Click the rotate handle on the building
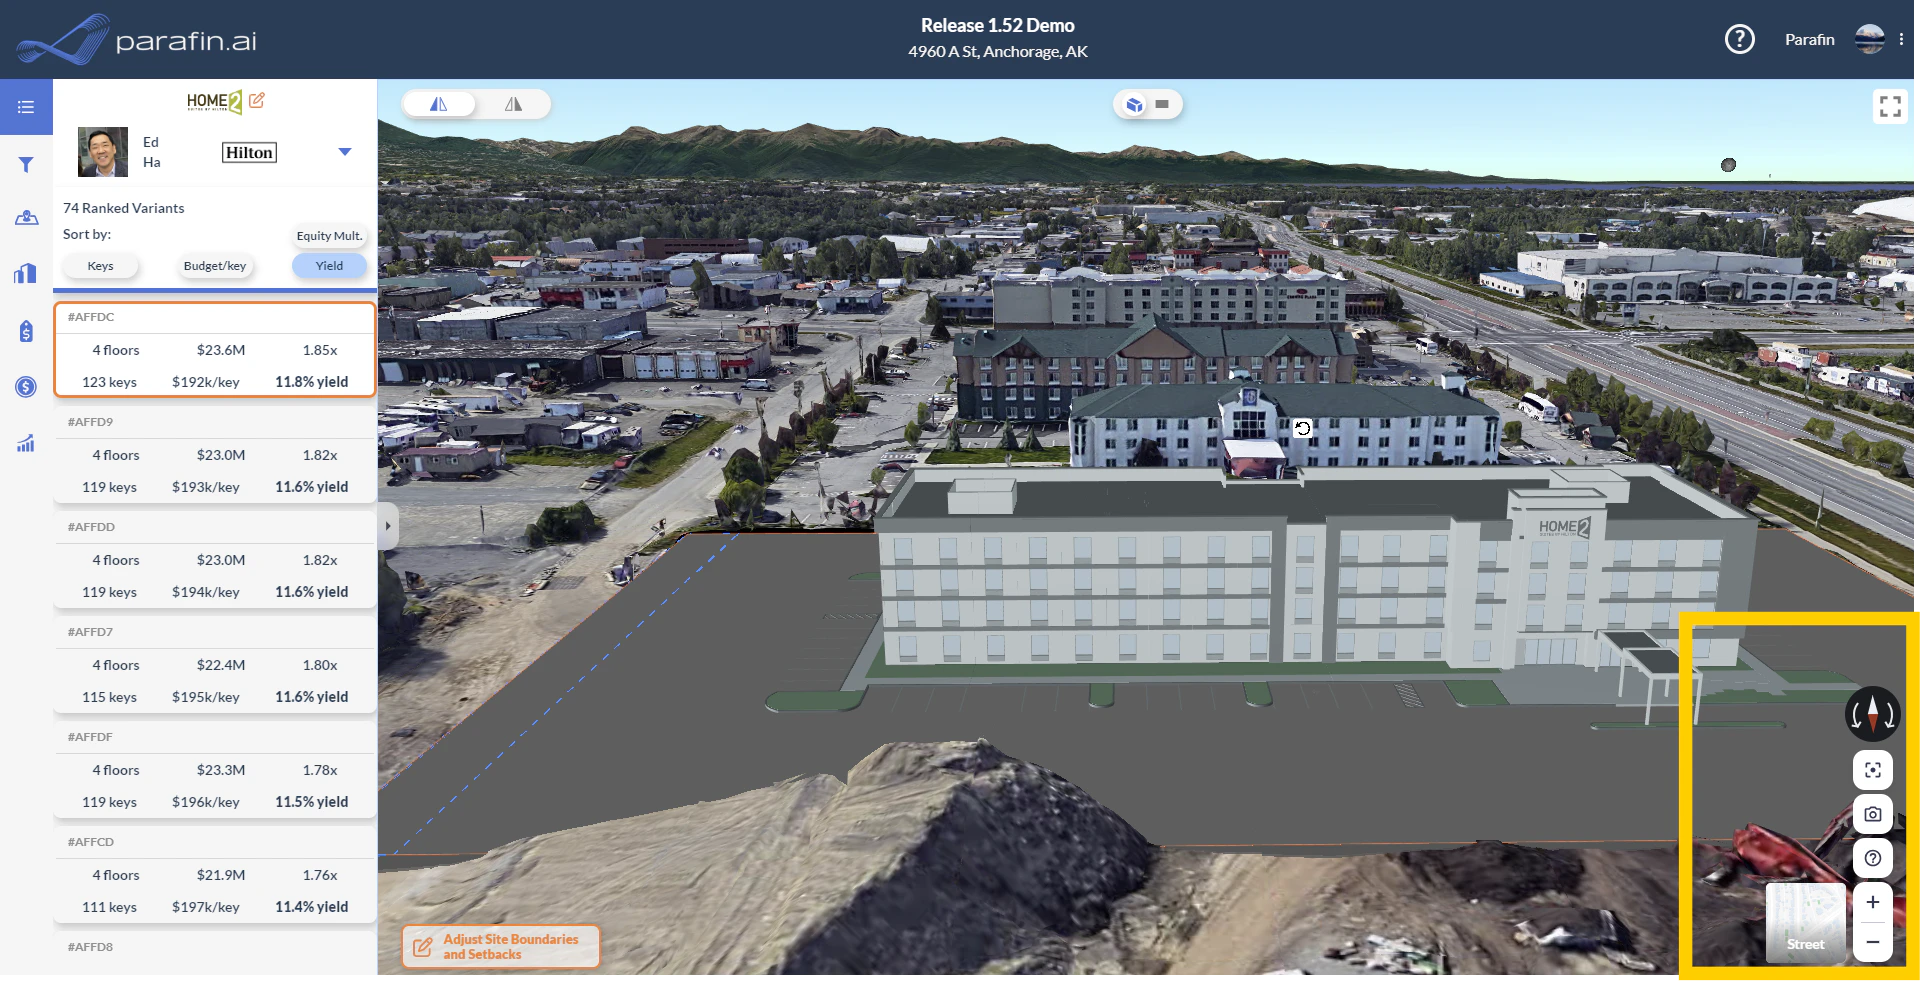The image size is (1920, 981). [1303, 429]
